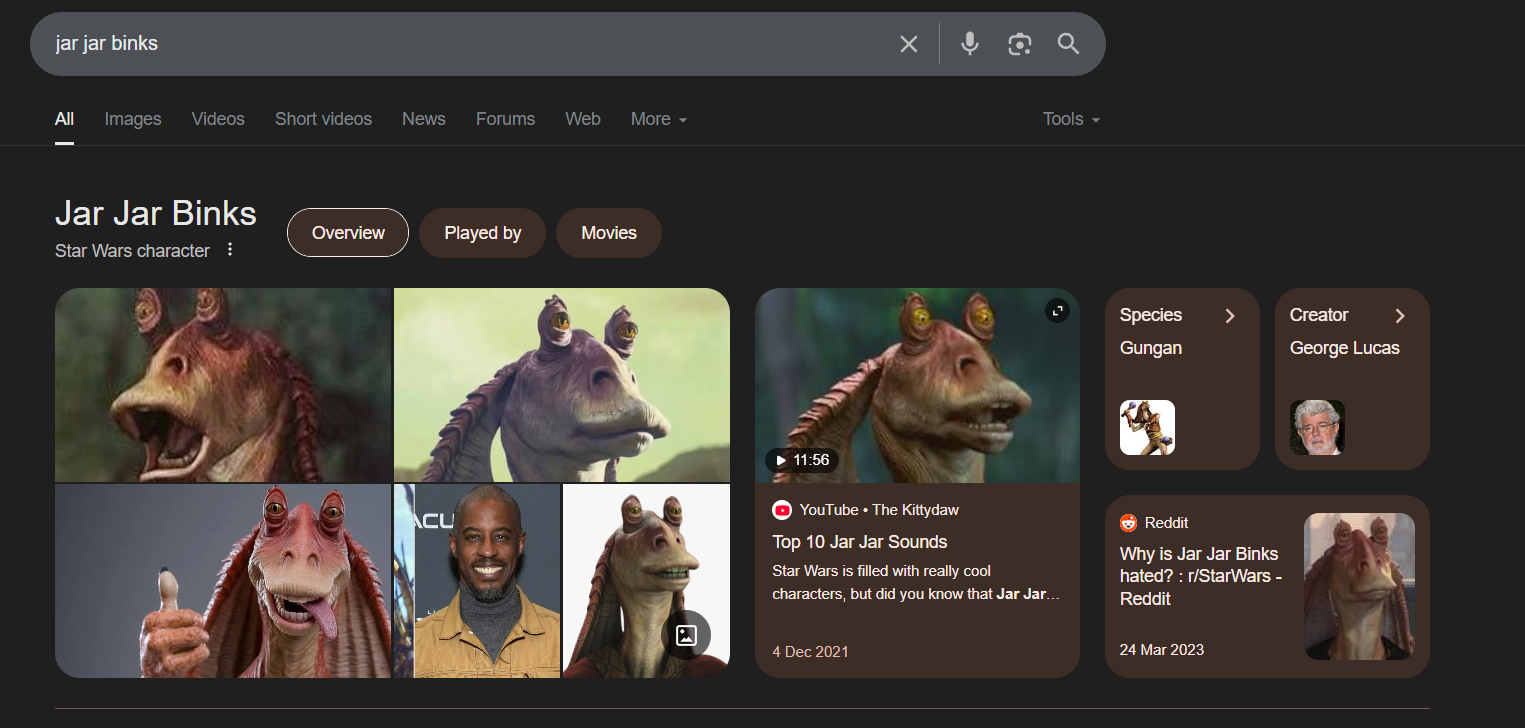Screen dimensions: 1525x728
Task: Click the 24 Mar 2023 Reddit date
Action: click(1162, 649)
